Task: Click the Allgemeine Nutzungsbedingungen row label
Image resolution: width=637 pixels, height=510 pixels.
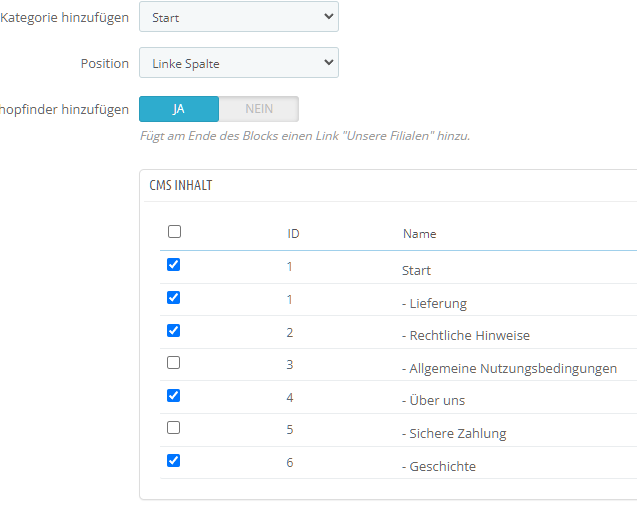Action: (x=509, y=368)
